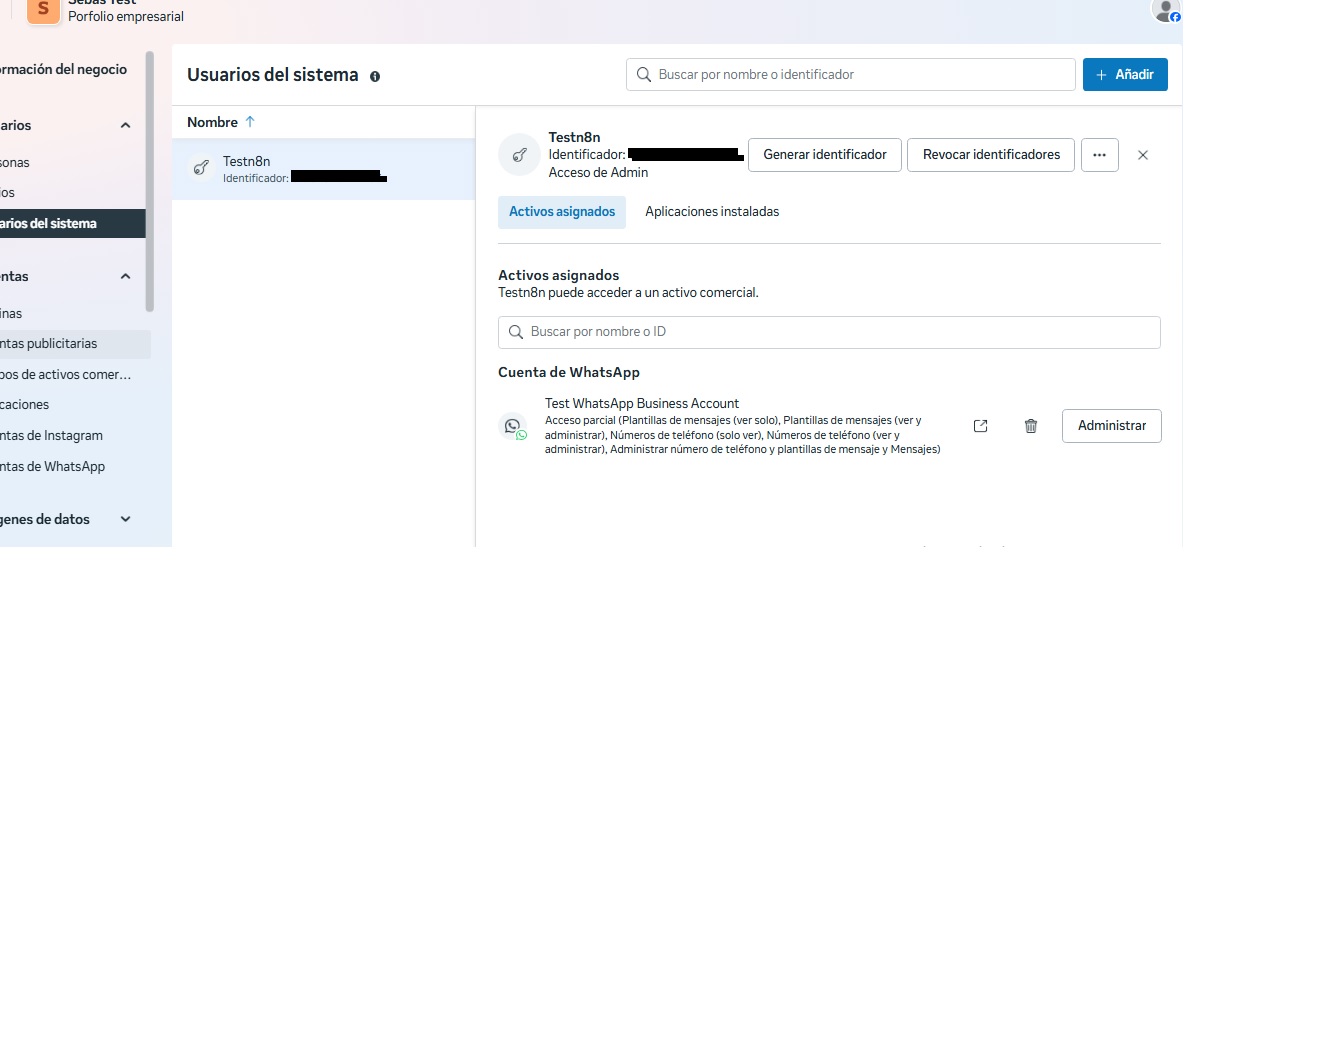Open Información del negocio in the sidebar

(64, 70)
